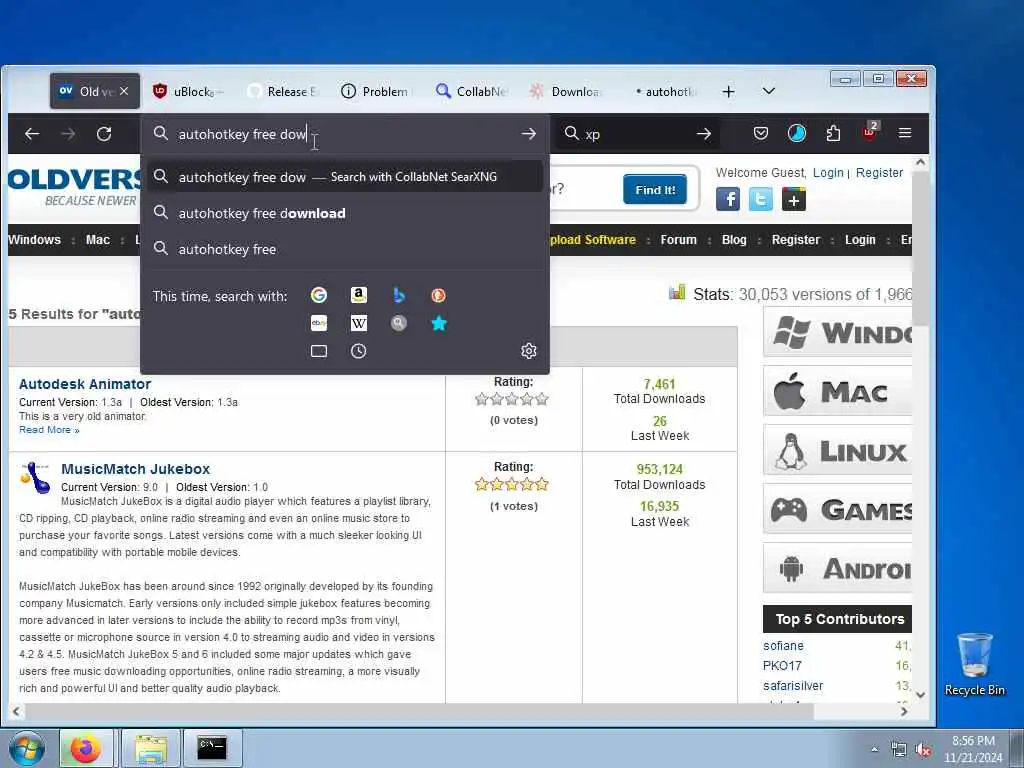The image size is (1024, 768).
Task: Click the page vertical scrollbar thumb
Action: pos(920,248)
